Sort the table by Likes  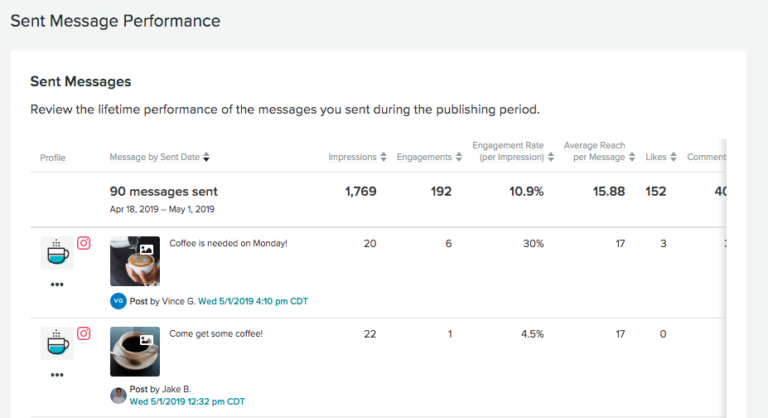[660, 157]
